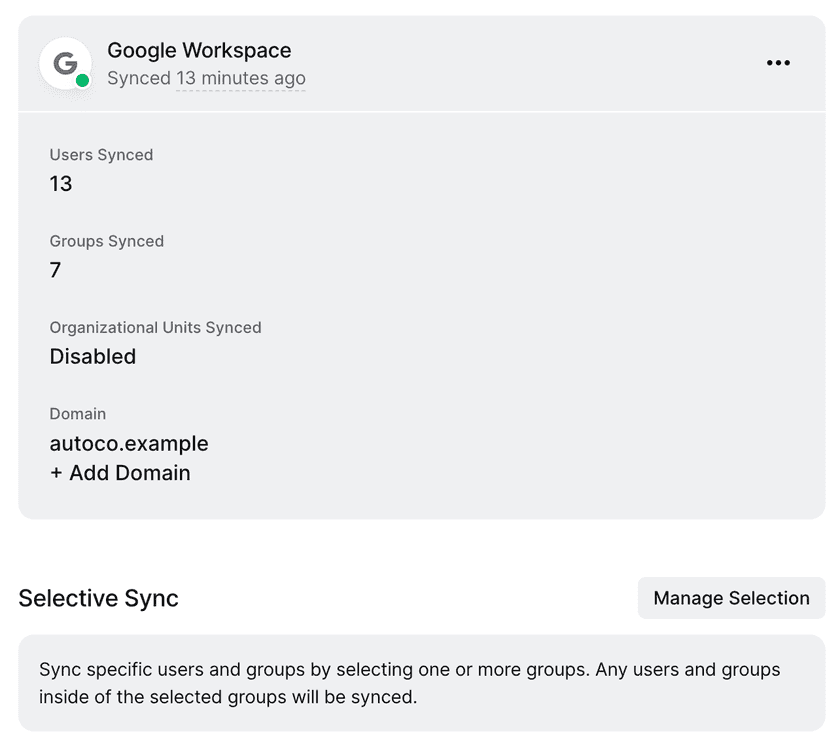Click the 'inside of the selected groups' text line
Screen dimensions: 840x747
coord(227,697)
